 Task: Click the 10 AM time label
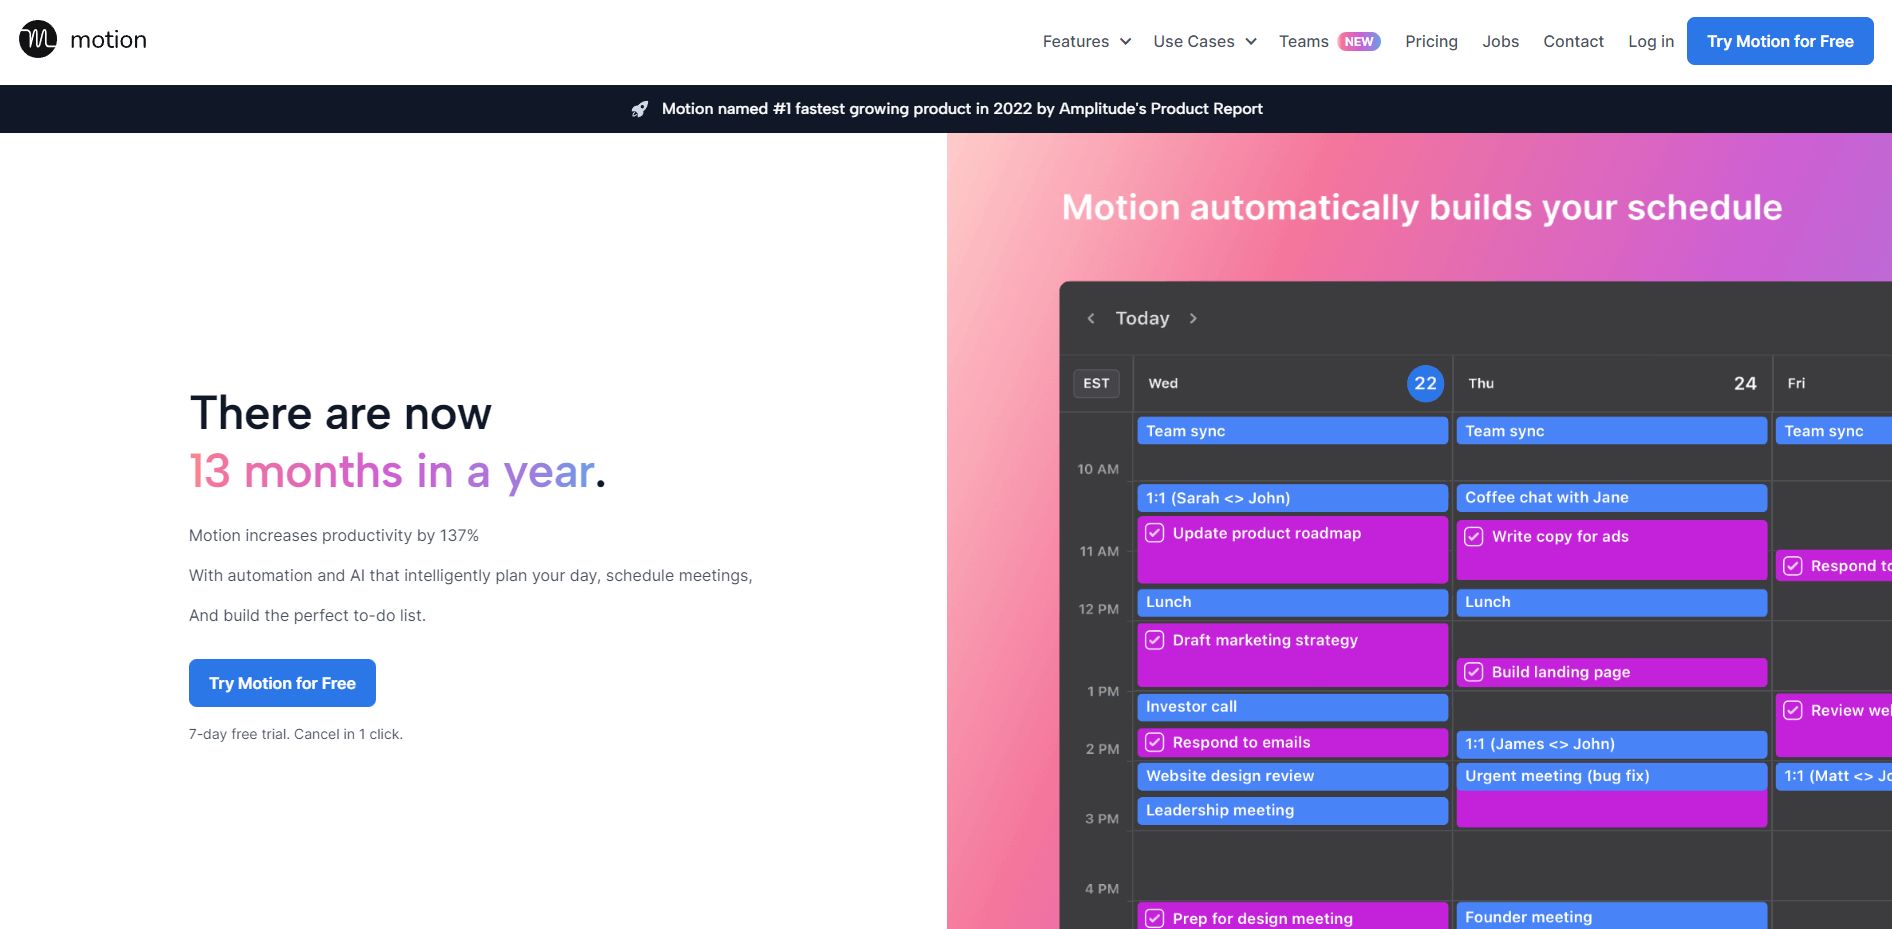coord(1098,469)
